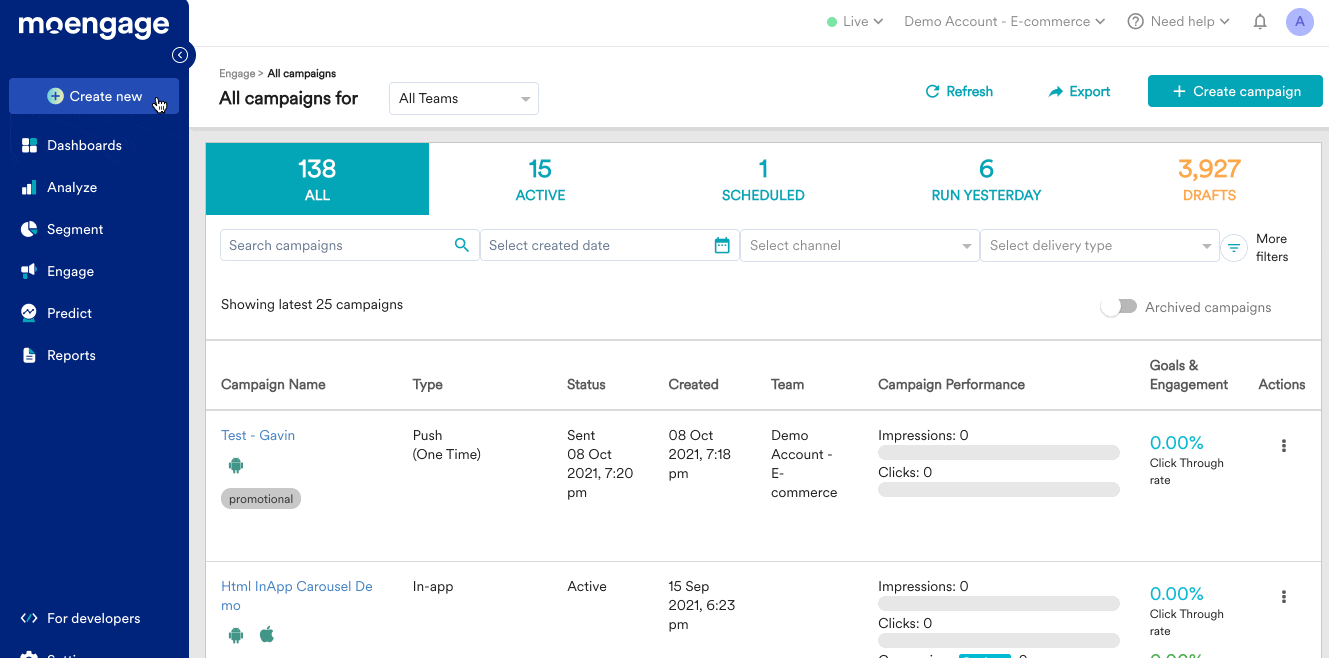Switch to the ACTIVE campaigns tab

[540, 179]
